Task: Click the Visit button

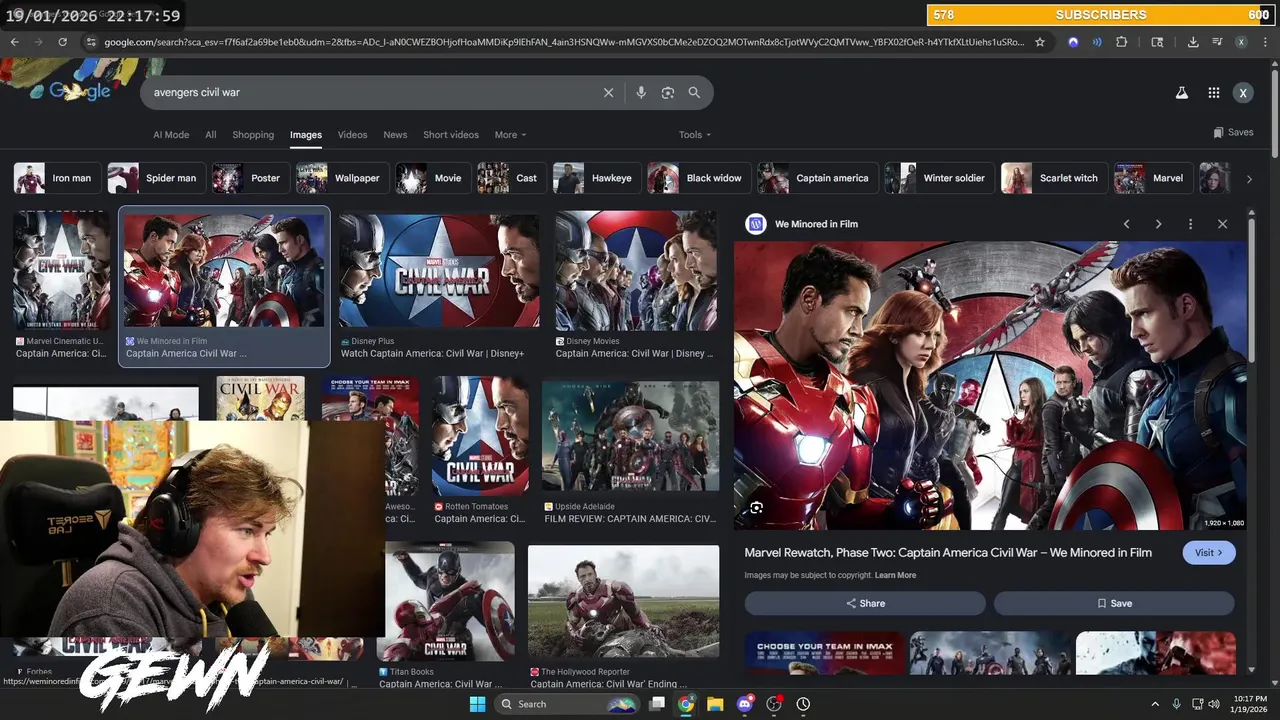Action: [x=1208, y=553]
